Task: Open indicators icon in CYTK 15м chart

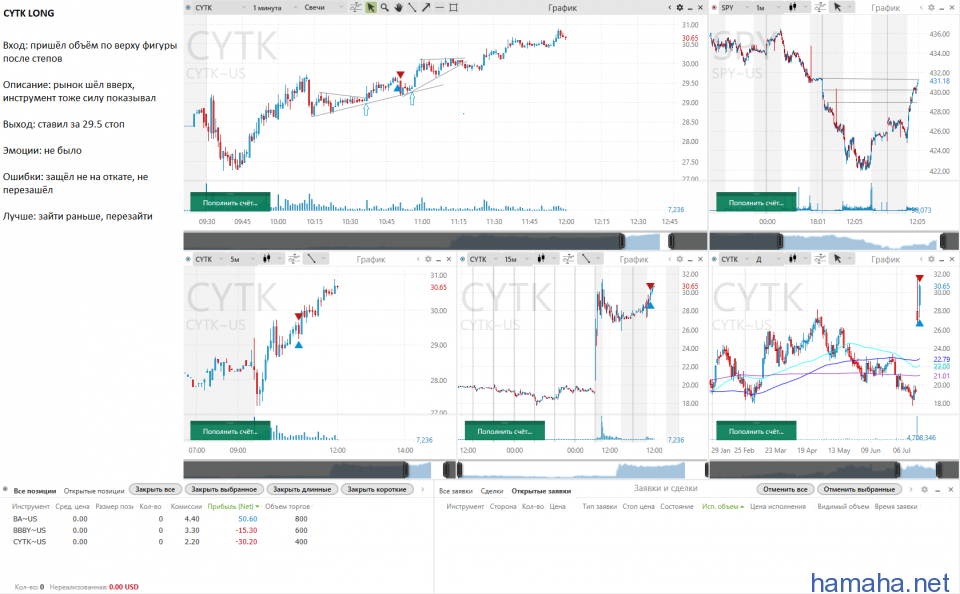Action: coord(568,259)
